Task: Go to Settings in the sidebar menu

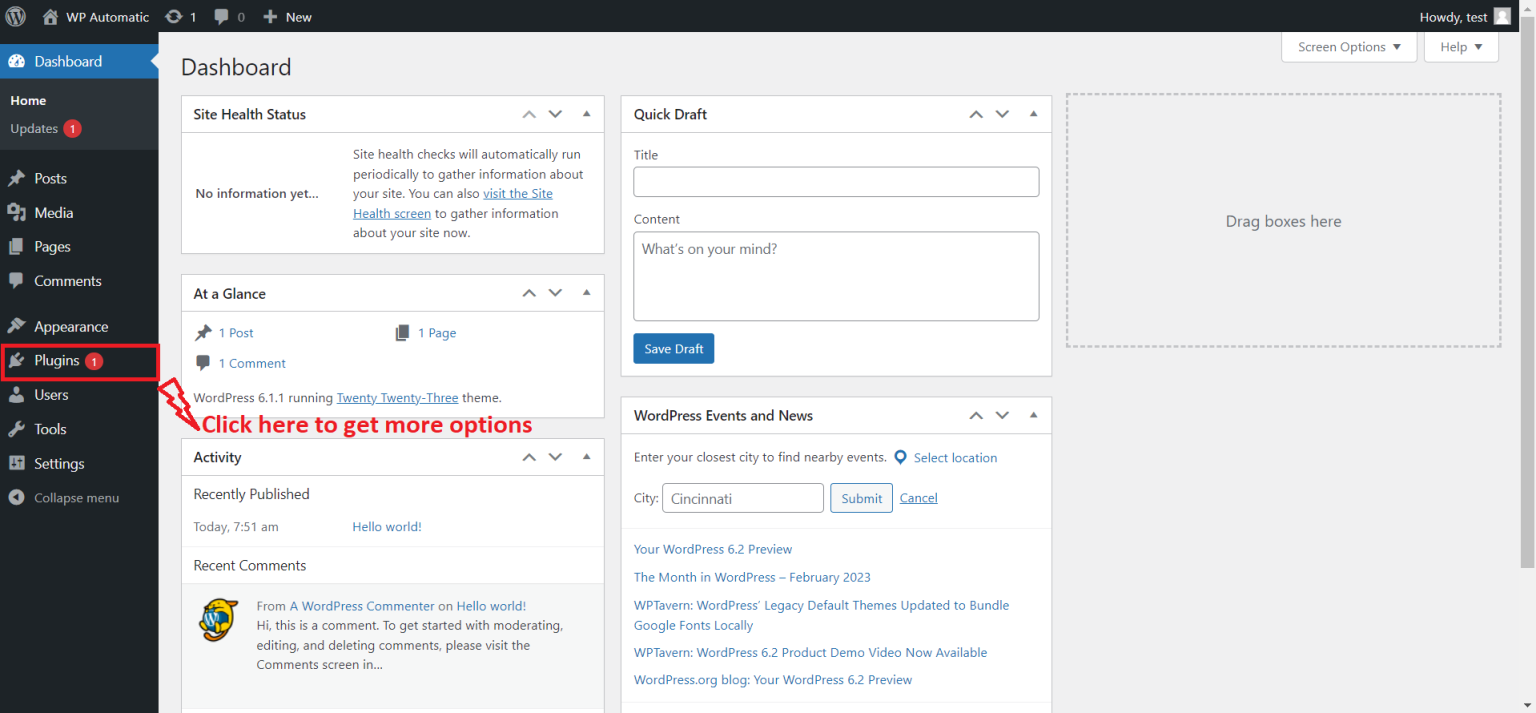Action: (x=59, y=463)
